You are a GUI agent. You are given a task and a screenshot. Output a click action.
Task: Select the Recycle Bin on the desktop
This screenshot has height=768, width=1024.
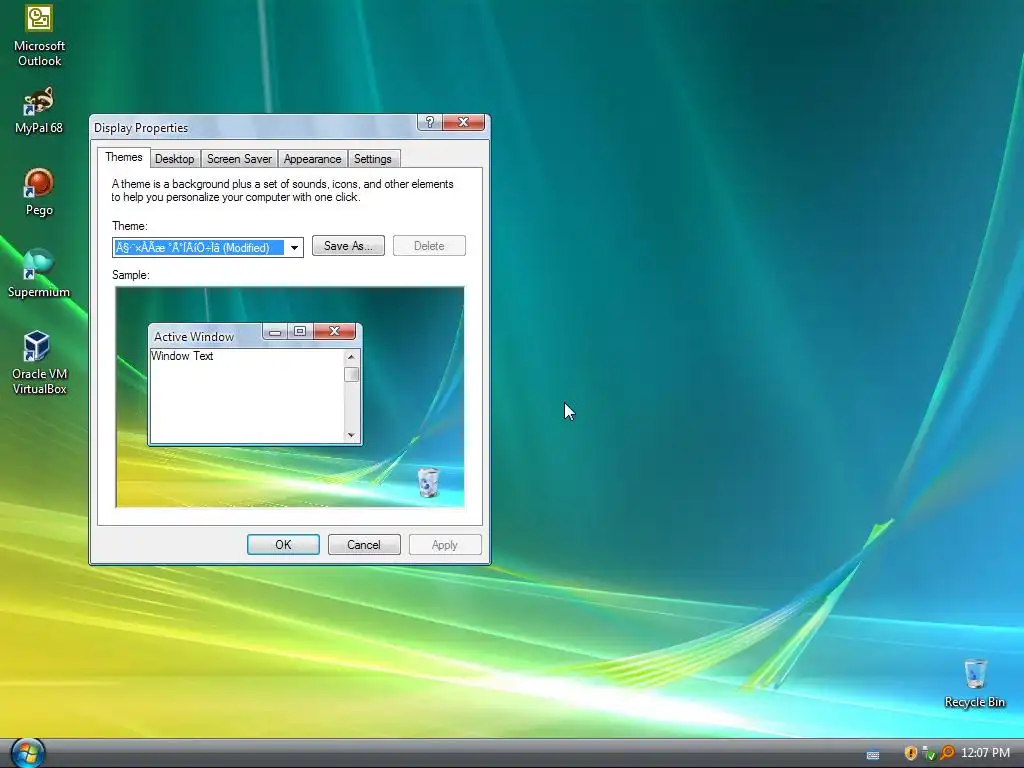click(x=974, y=683)
